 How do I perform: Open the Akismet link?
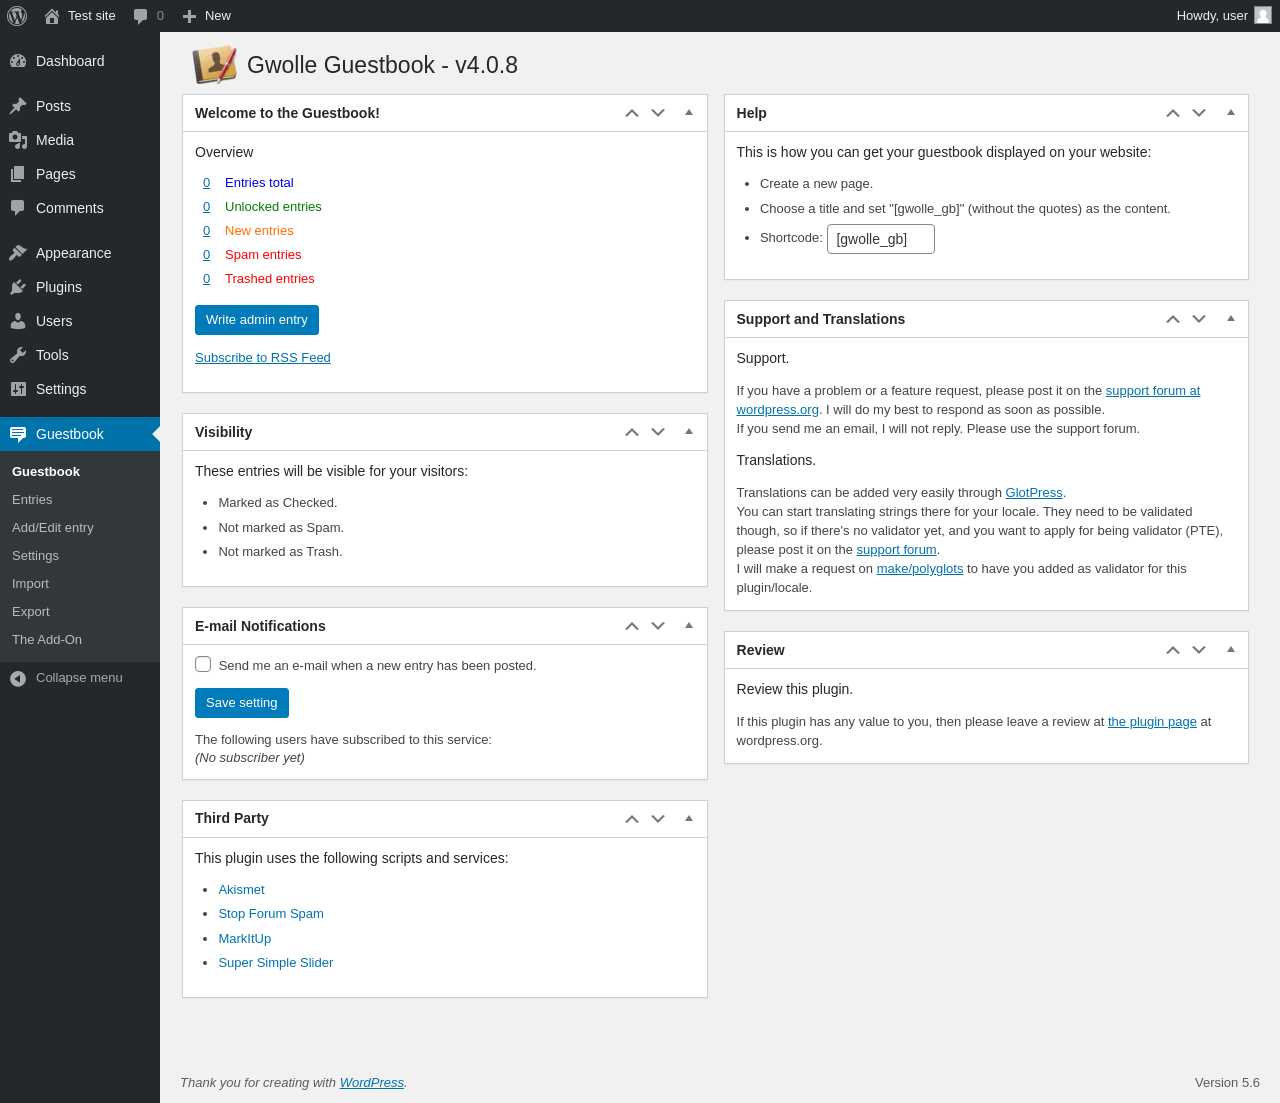[x=241, y=890]
